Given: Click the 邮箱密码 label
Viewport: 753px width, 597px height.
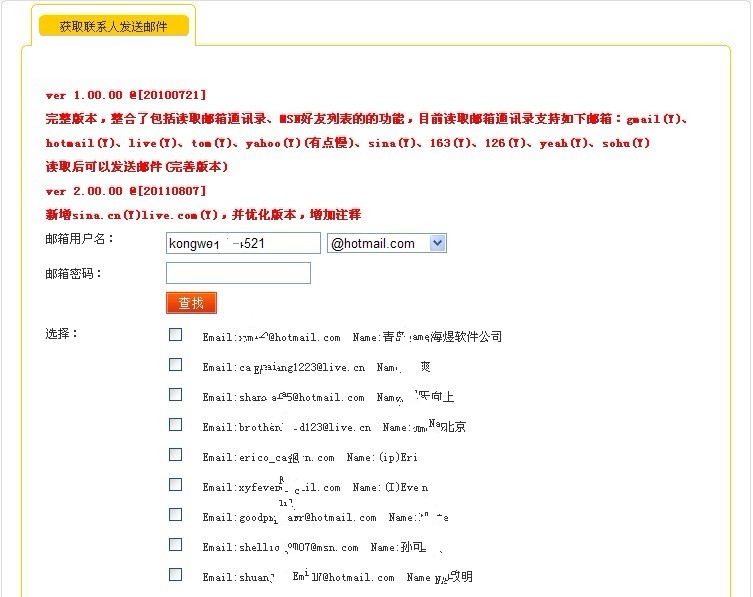Looking at the screenshot, I should tap(73, 274).
